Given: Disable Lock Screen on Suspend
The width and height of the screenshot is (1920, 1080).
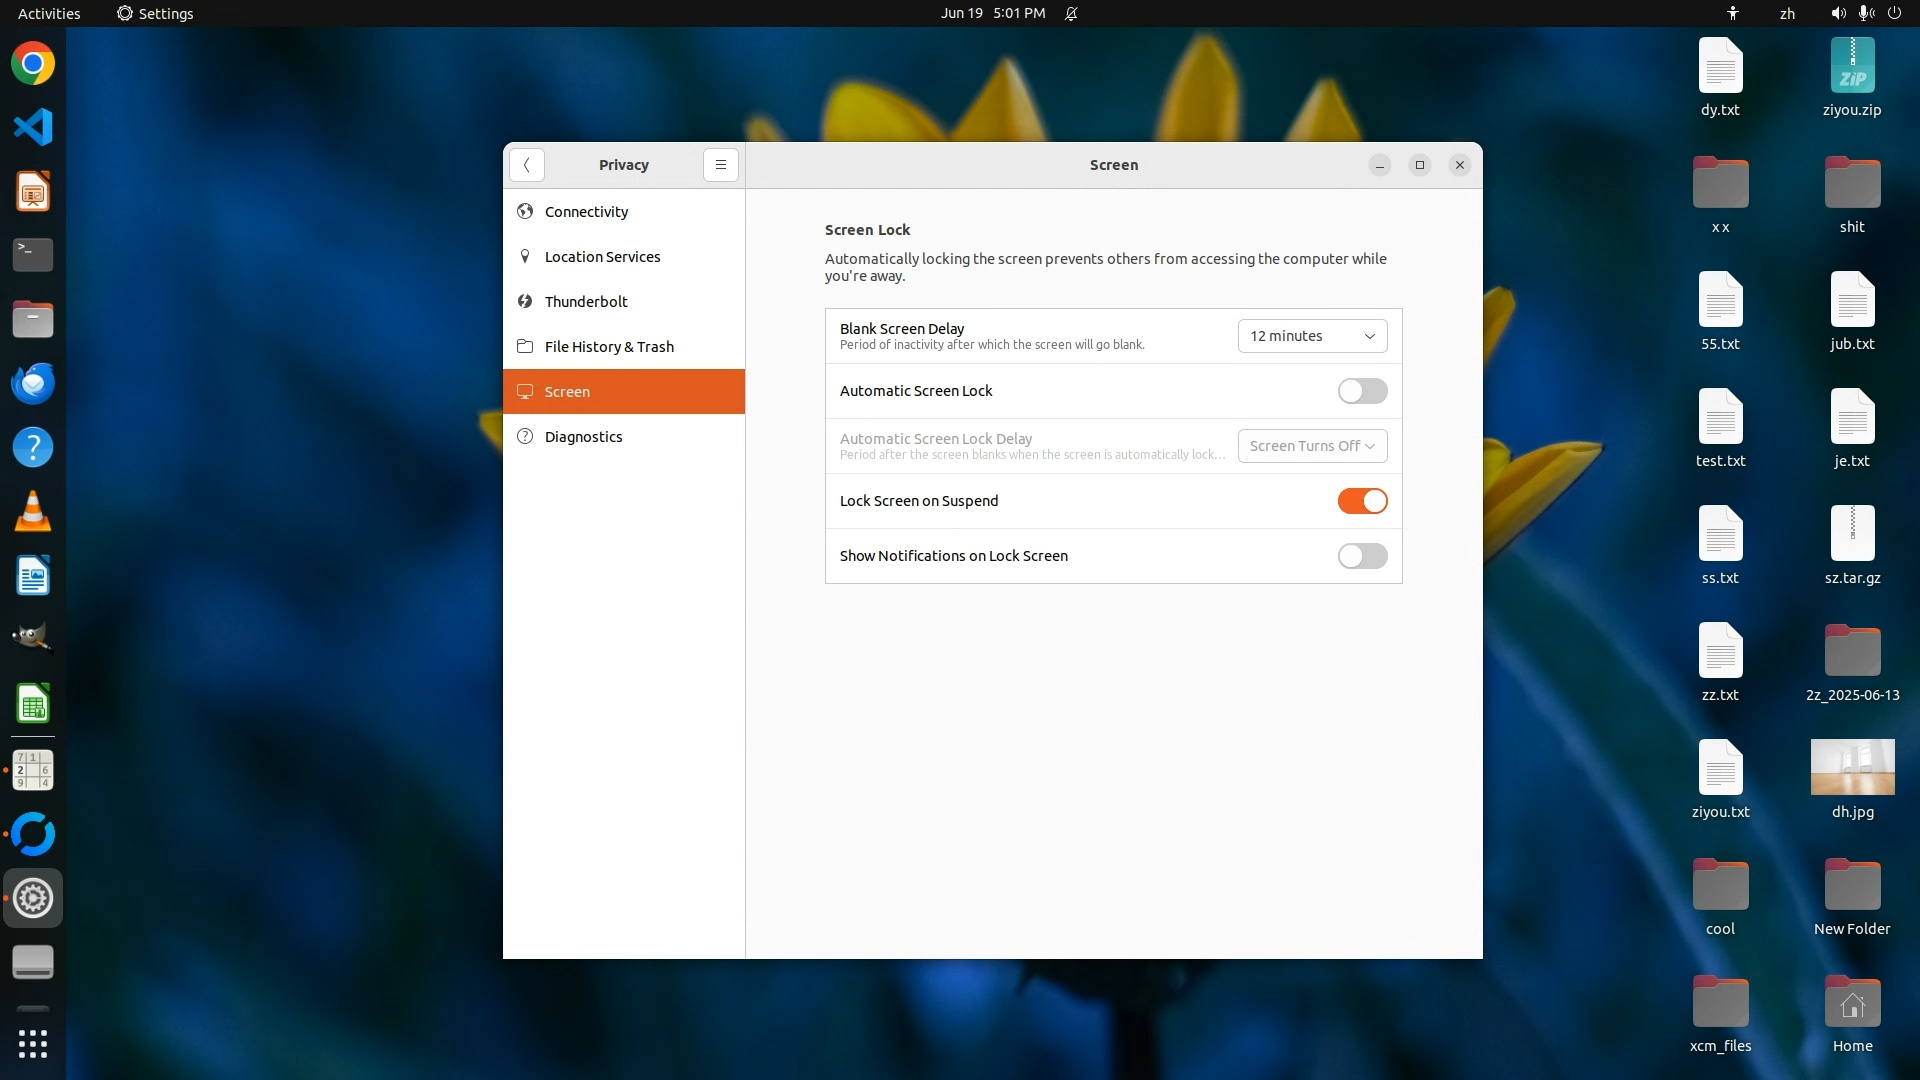Looking at the screenshot, I should point(1362,501).
